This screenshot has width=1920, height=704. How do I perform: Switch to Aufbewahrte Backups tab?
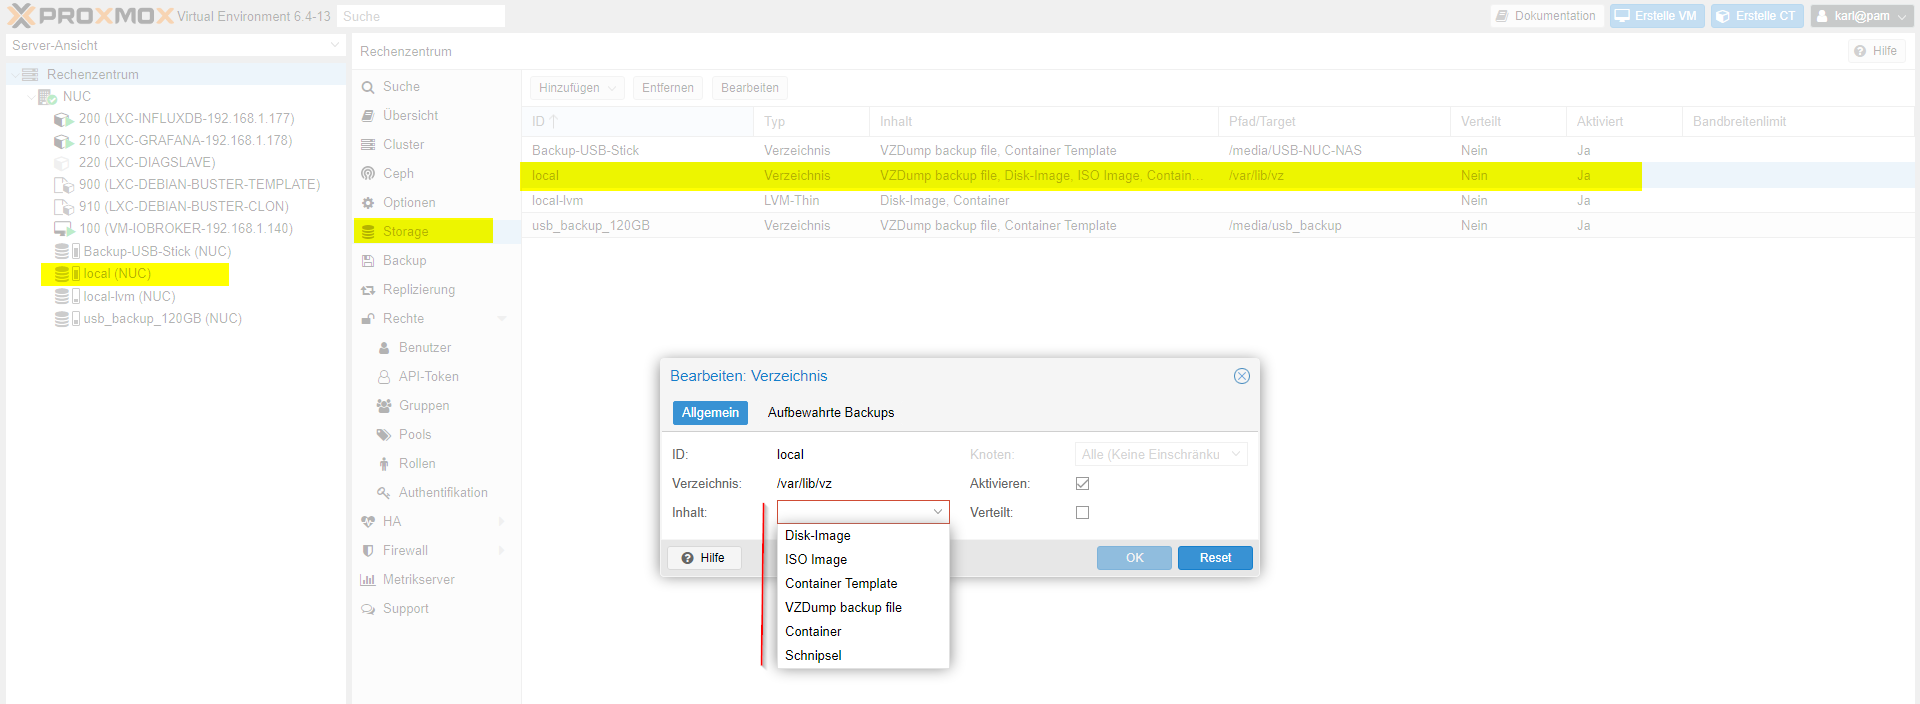pyautogui.click(x=831, y=413)
